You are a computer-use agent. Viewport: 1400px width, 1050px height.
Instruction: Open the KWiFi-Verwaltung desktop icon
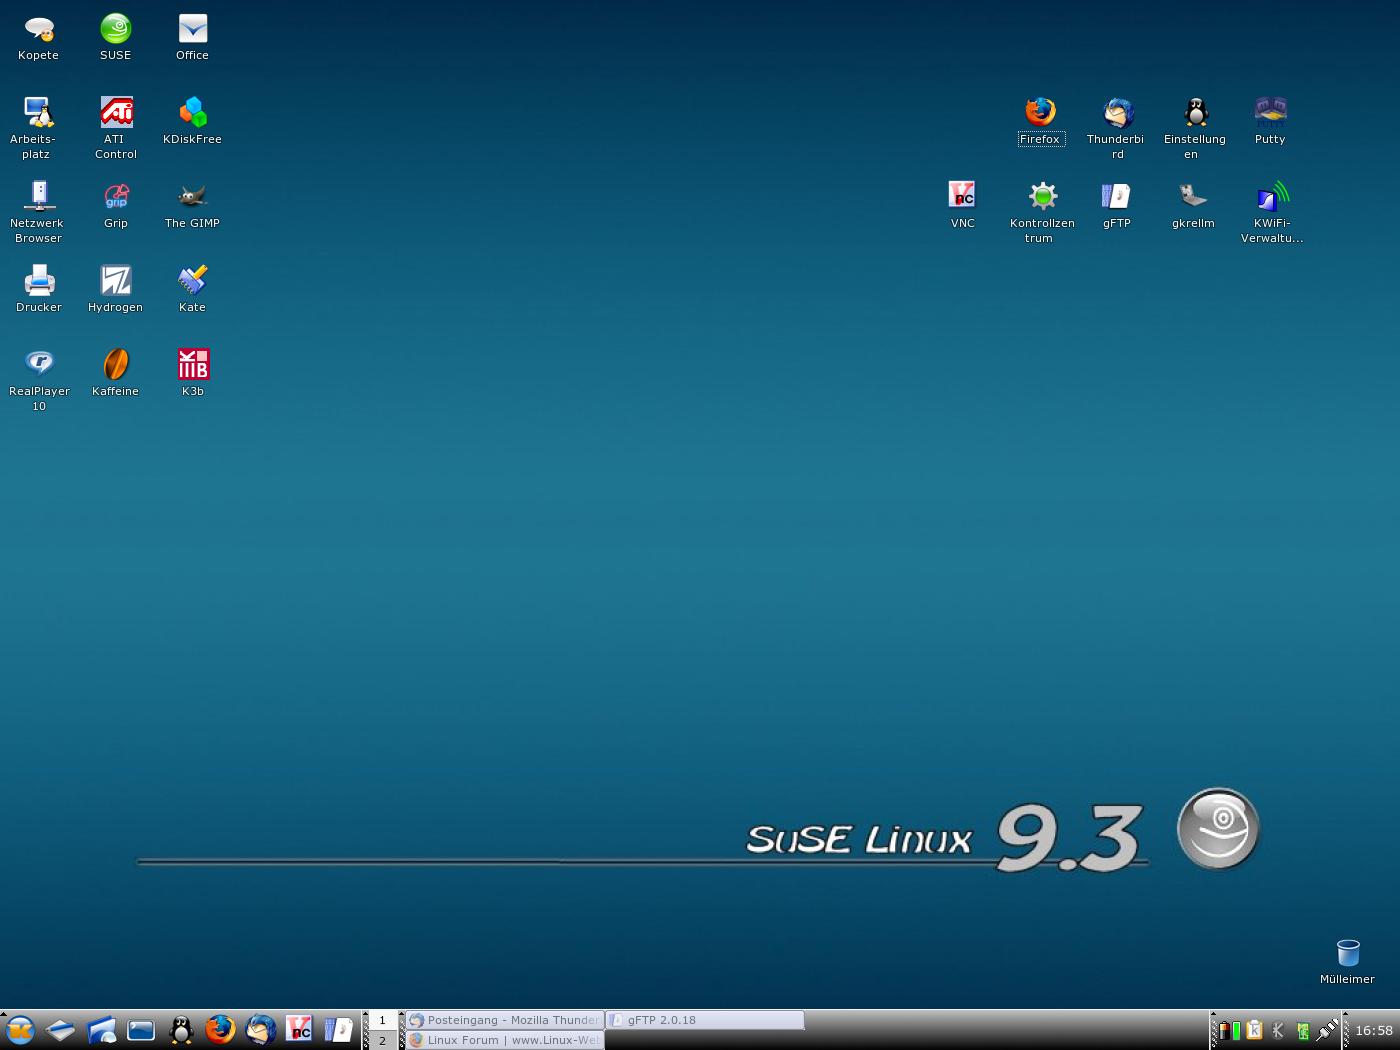(1270, 212)
